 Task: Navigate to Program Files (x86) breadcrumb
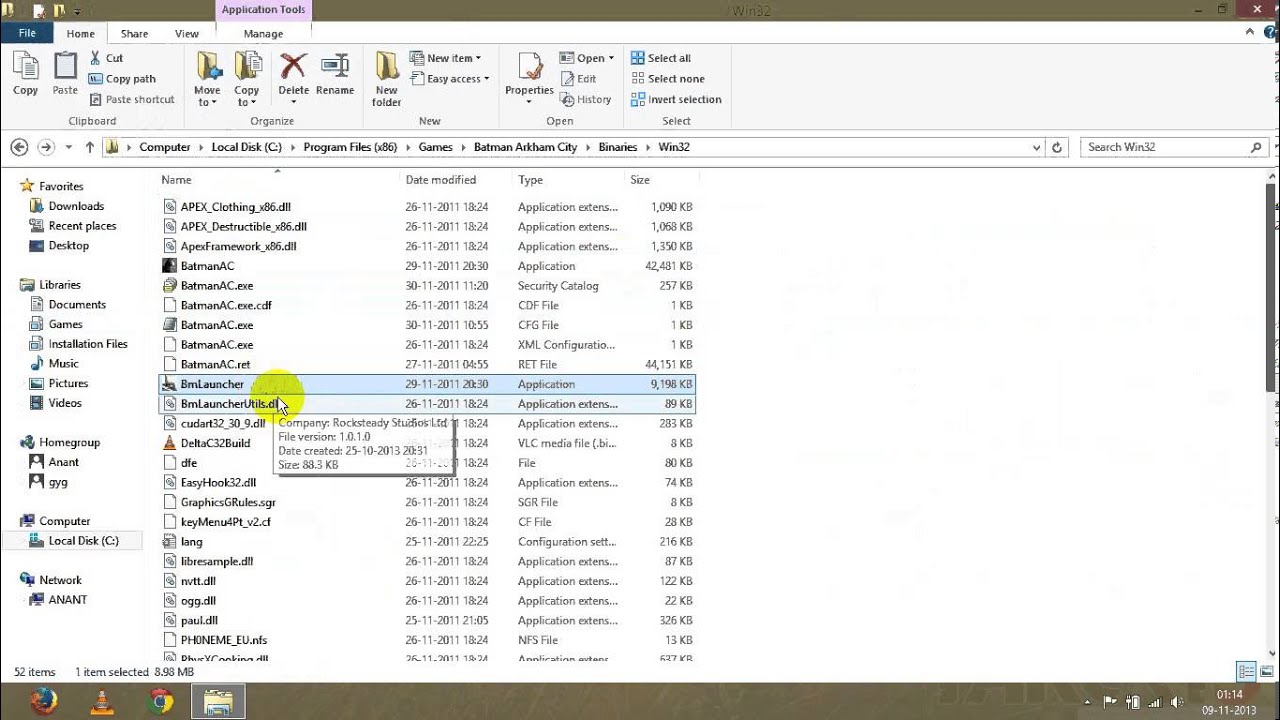click(350, 147)
